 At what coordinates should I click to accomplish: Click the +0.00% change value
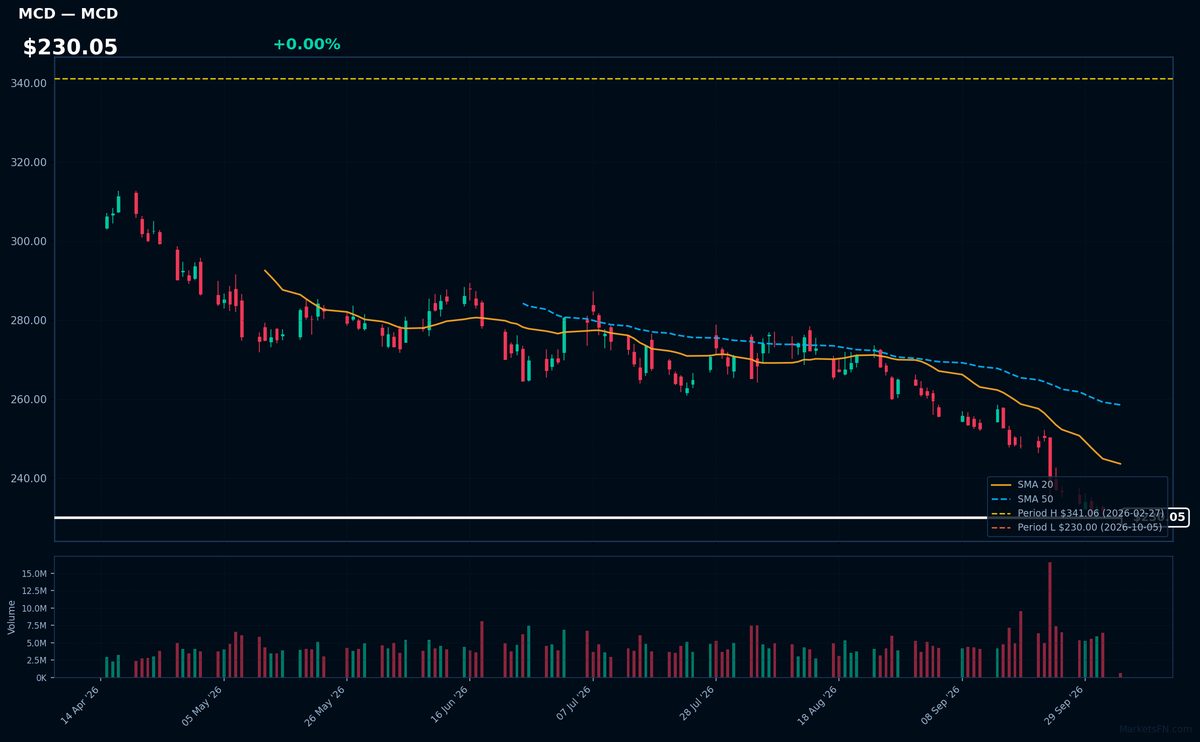306,44
